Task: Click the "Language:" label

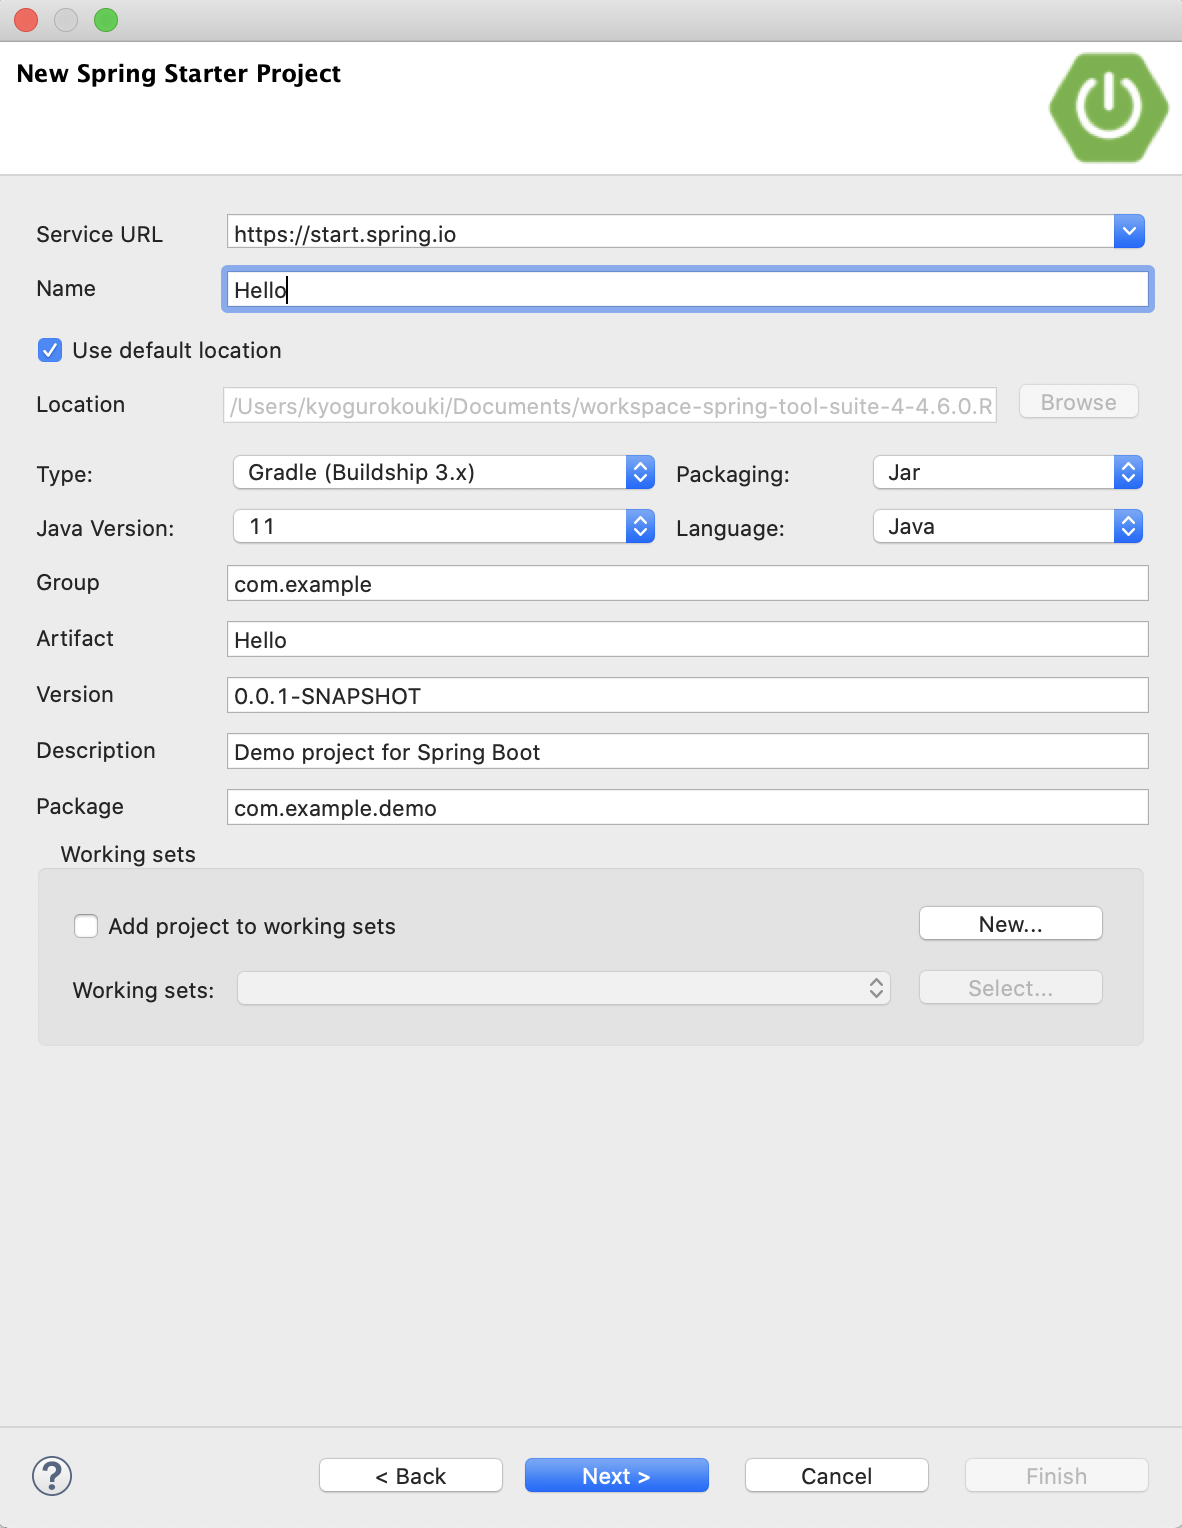Action: (730, 529)
